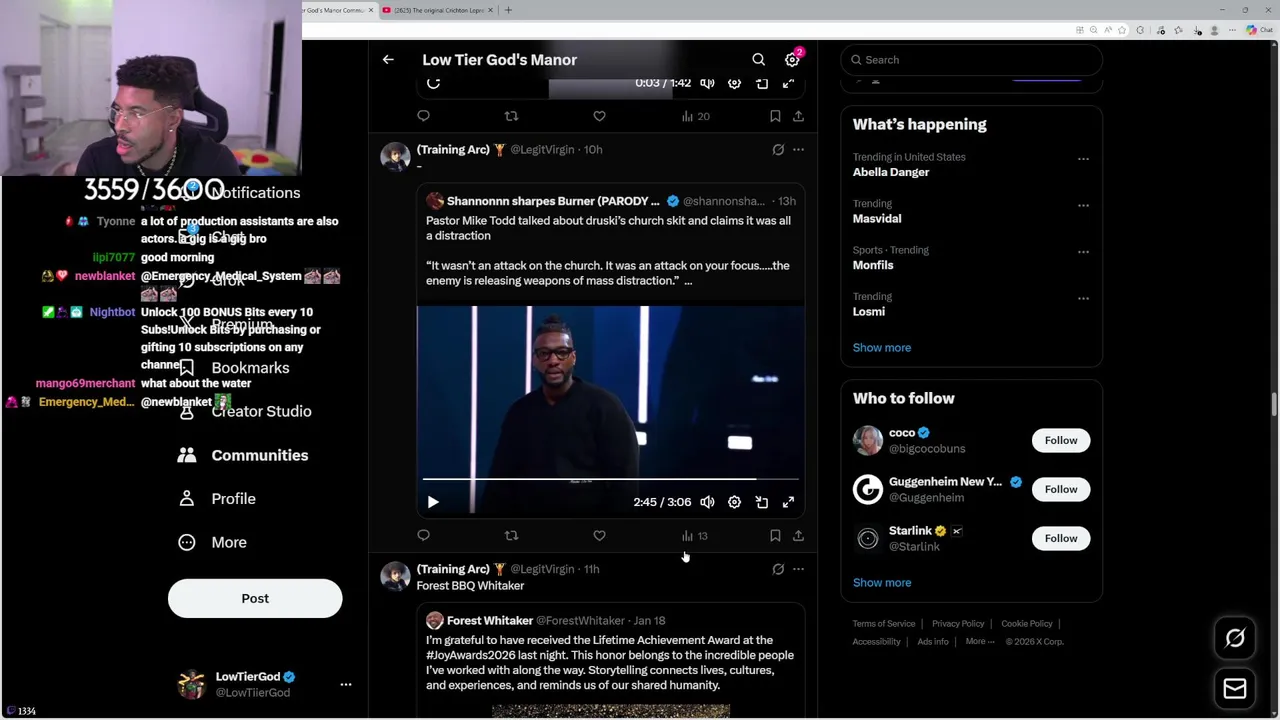Open Notifications in the sidebar
1280x720 pixels.
[x=254, y=192]
